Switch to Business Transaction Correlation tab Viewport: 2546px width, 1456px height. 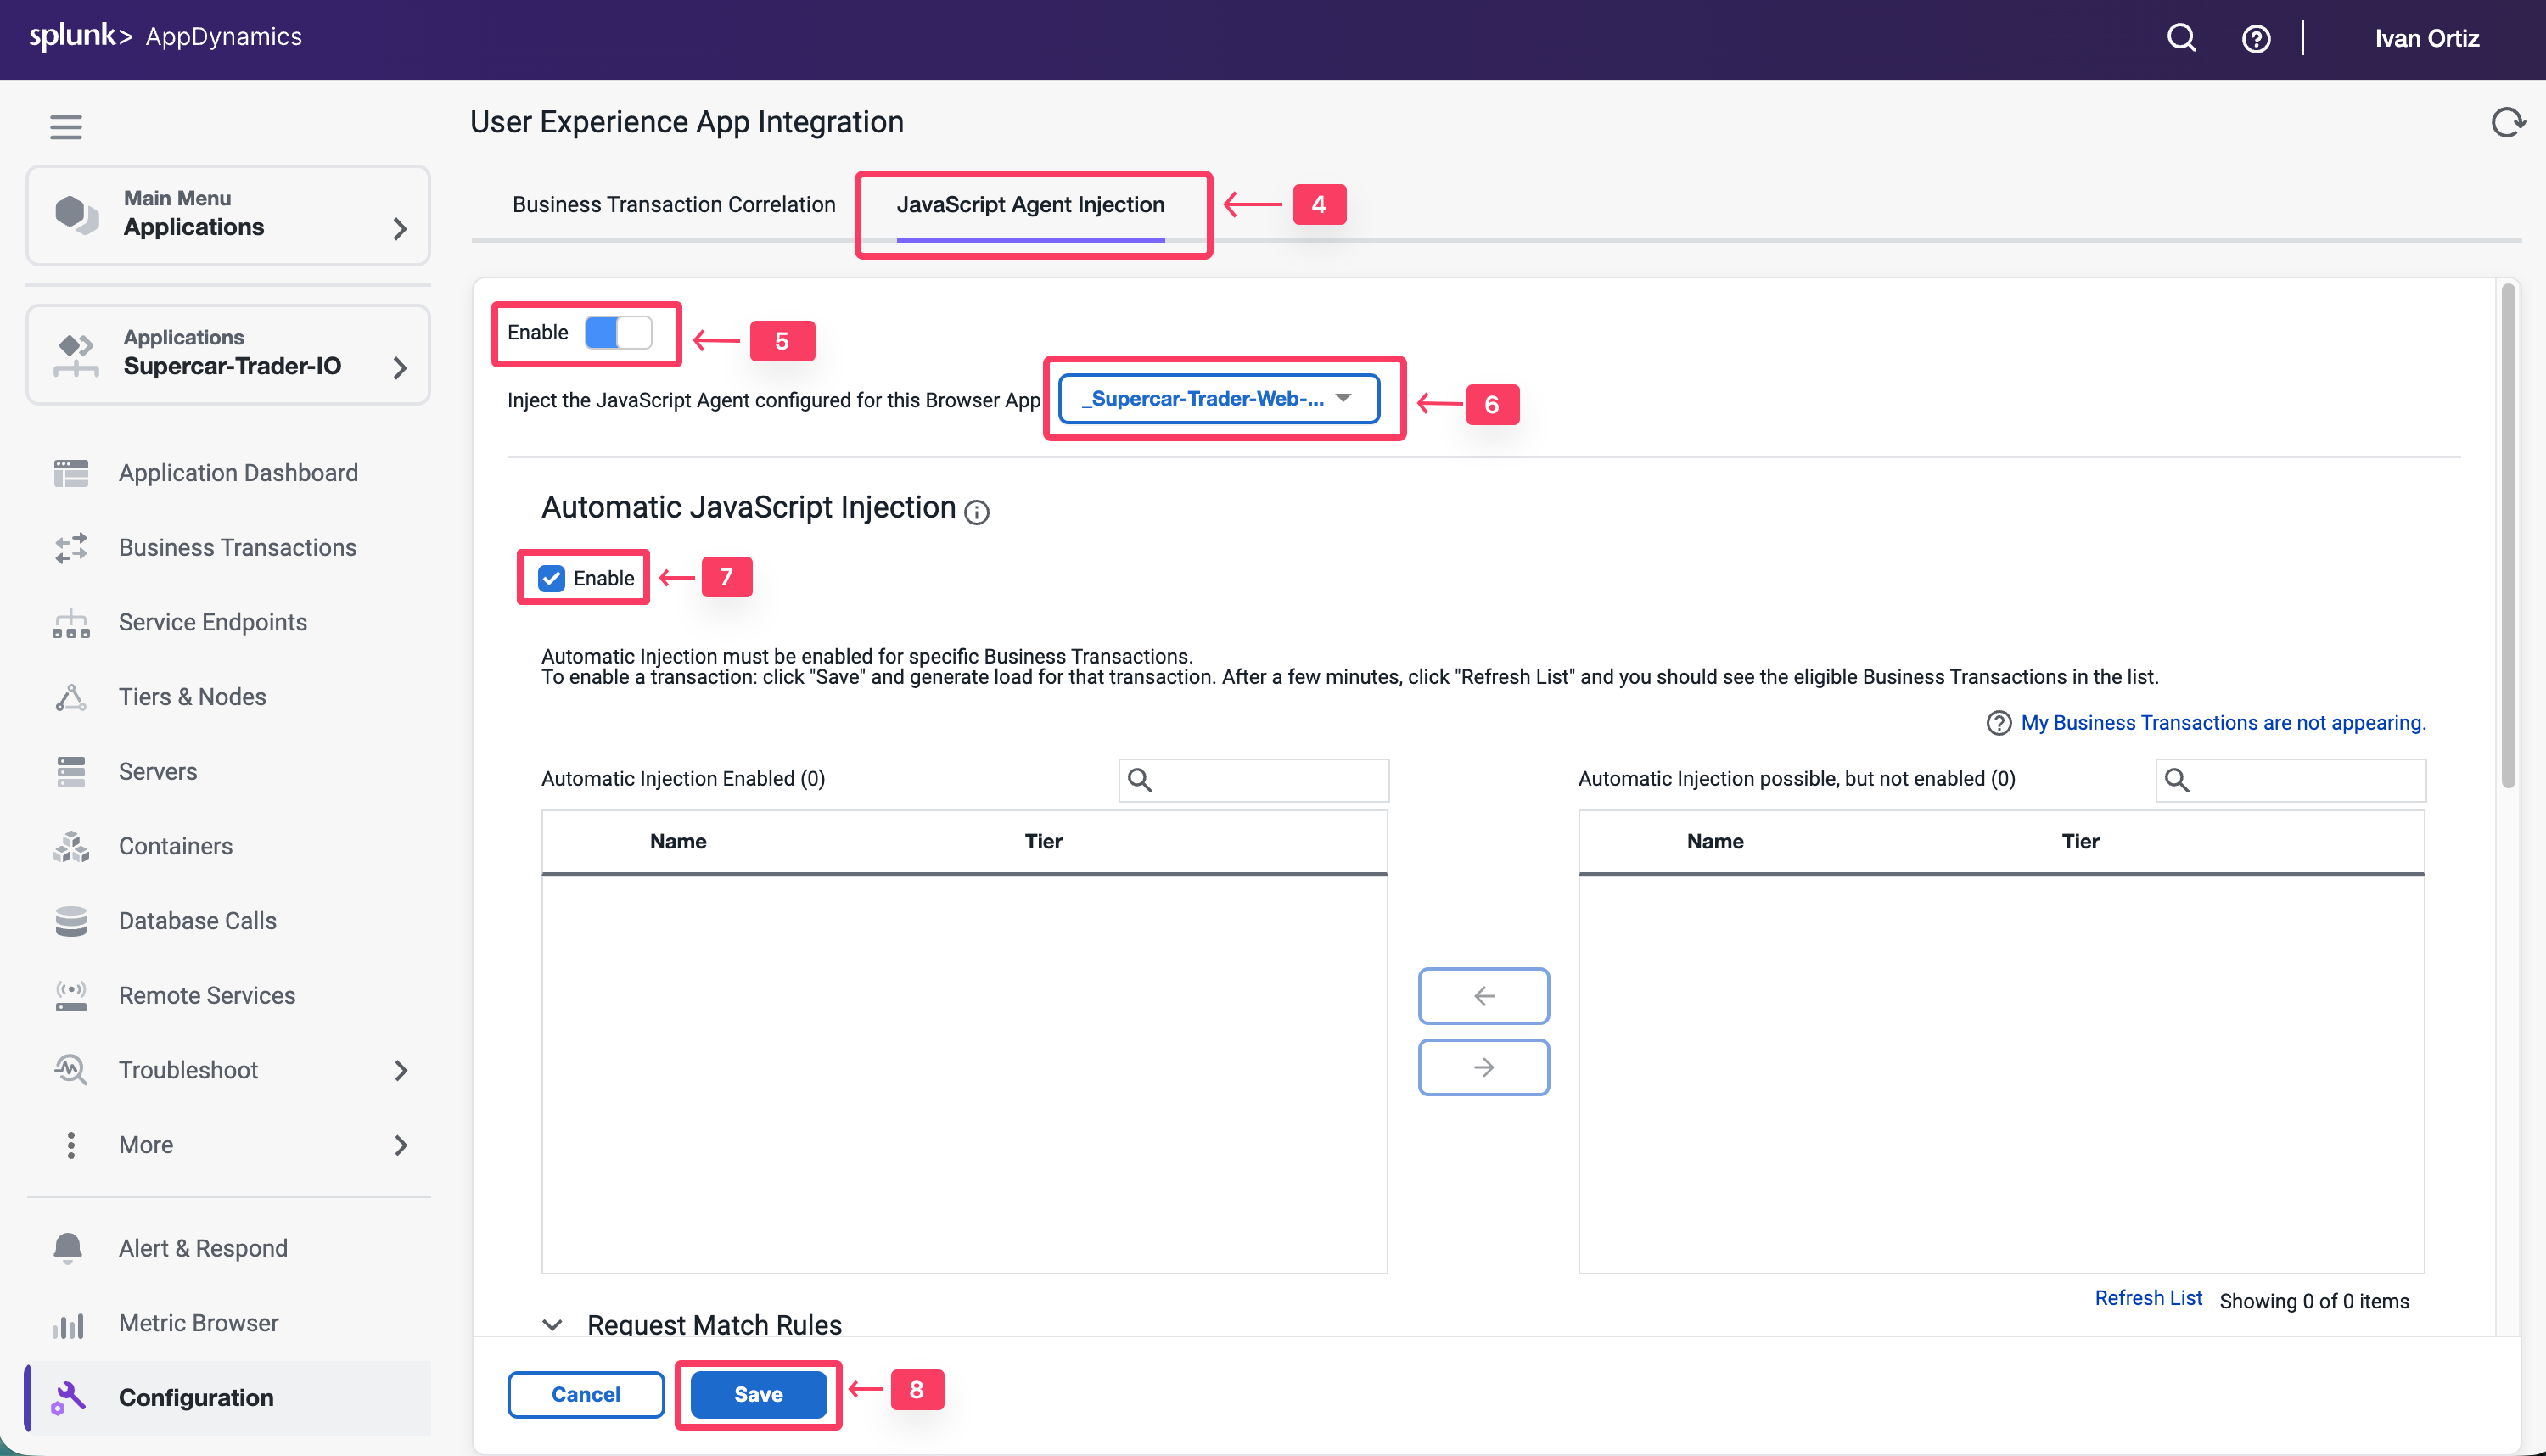(673, 204)
